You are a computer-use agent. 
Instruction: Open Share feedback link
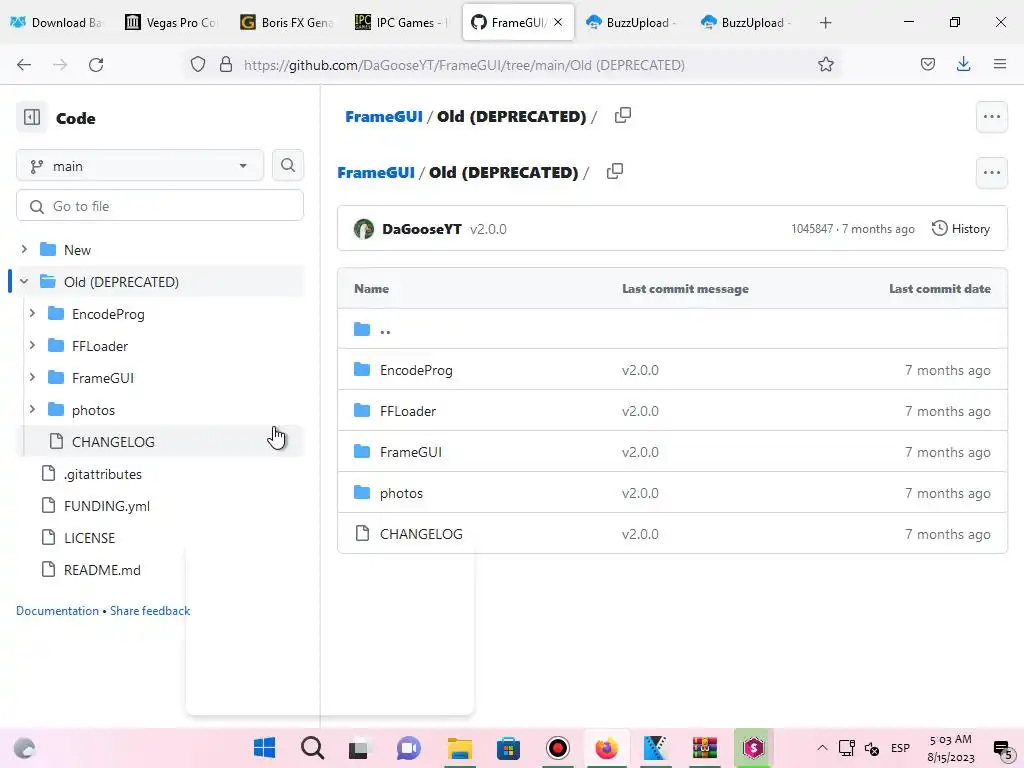(x=150, y=611)
